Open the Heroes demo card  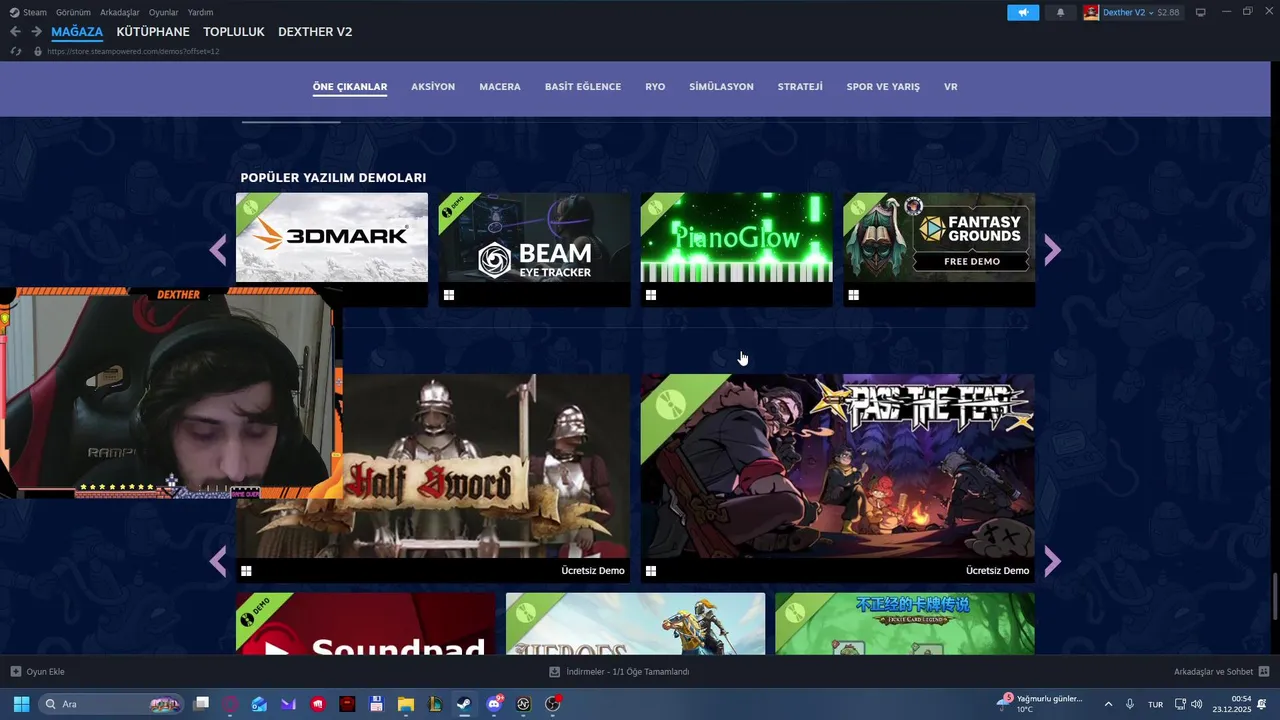635,624
